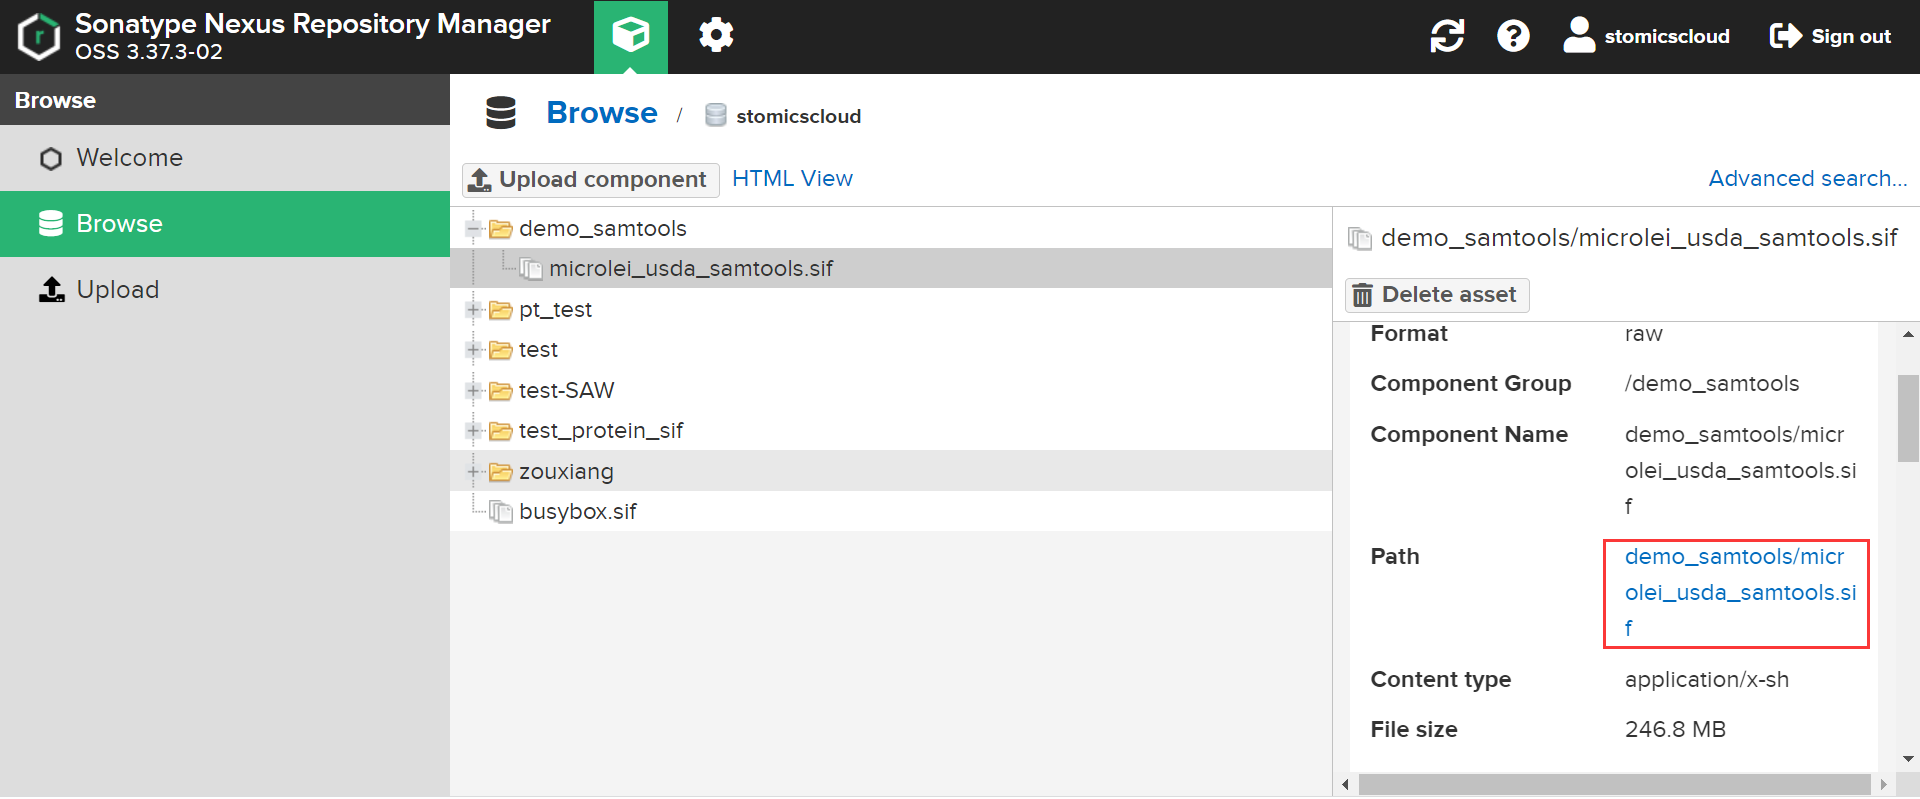Select the busybox.sif file in tree
The height and width of the screenshot is (799, 1920).
(x=577, y=512)
